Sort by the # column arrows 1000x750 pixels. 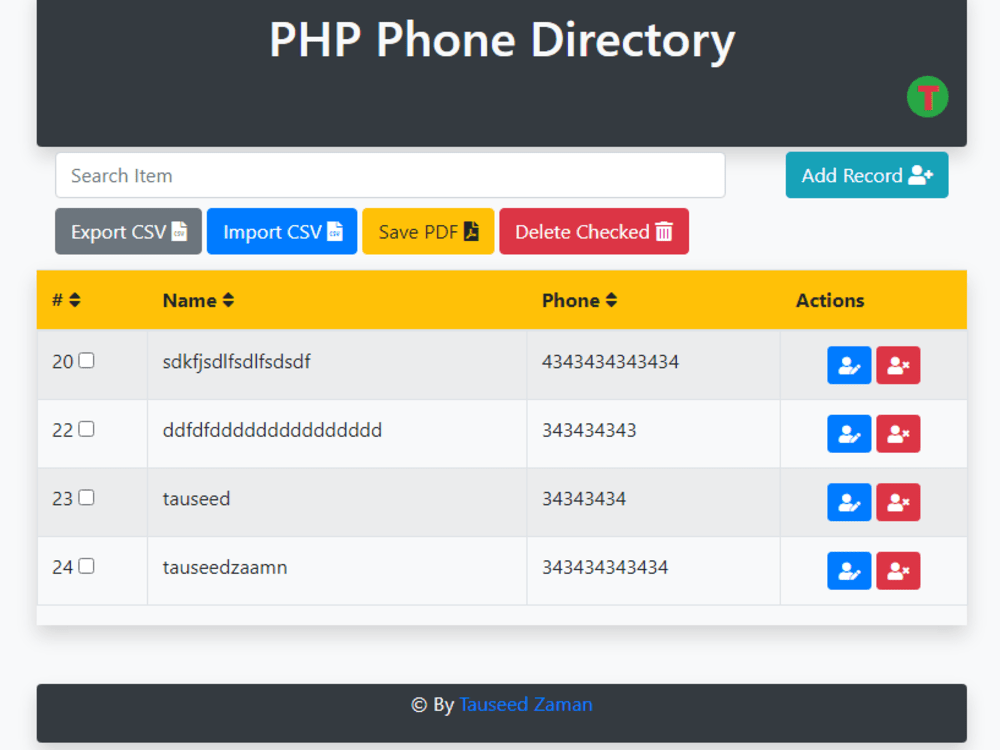[x=75, y=300]
